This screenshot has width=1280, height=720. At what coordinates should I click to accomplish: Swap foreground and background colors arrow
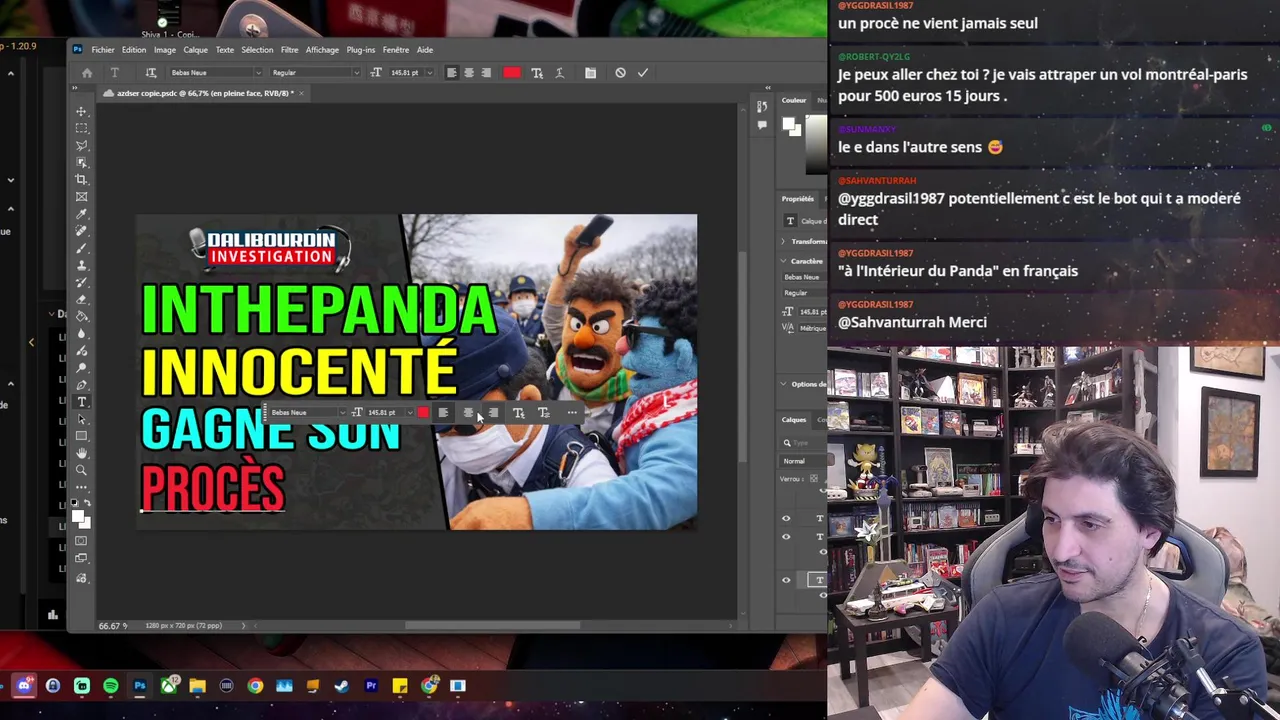click(x=88, y=503)
